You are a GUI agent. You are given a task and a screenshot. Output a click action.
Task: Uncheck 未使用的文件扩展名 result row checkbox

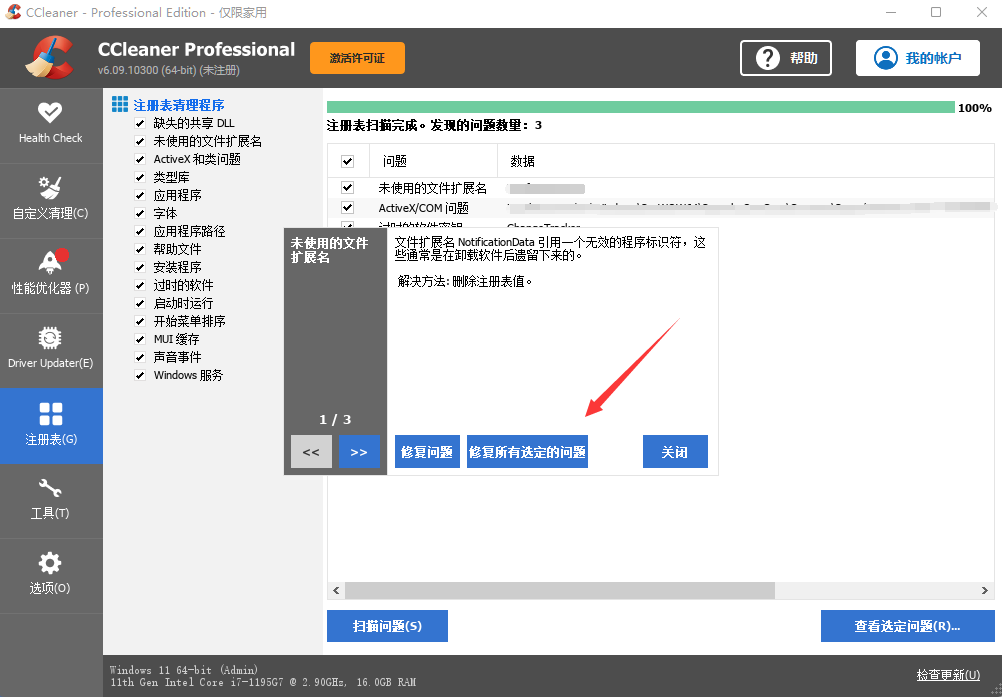pyautogui.click(x=348, y=188)
